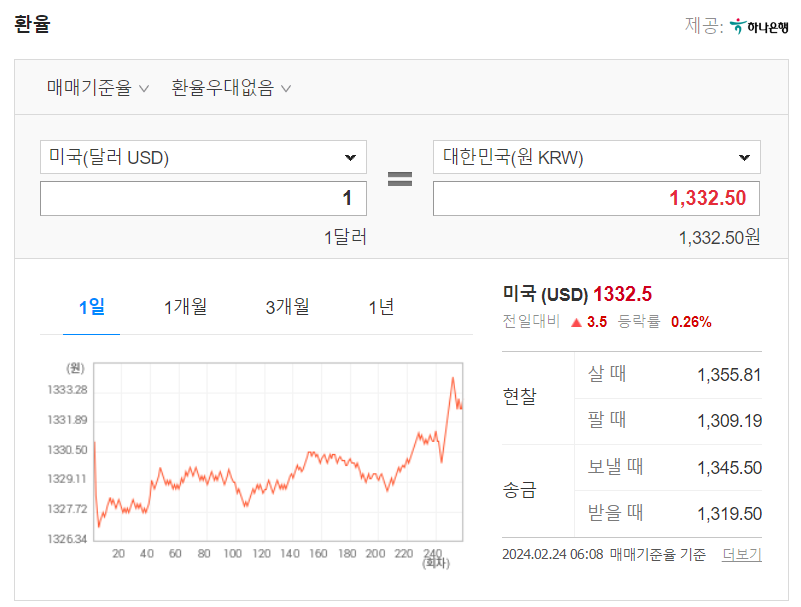This screenshot has width=801, height=607.
Task: Click the arrow in the USD select box
Action: click(x=350, y=157)
